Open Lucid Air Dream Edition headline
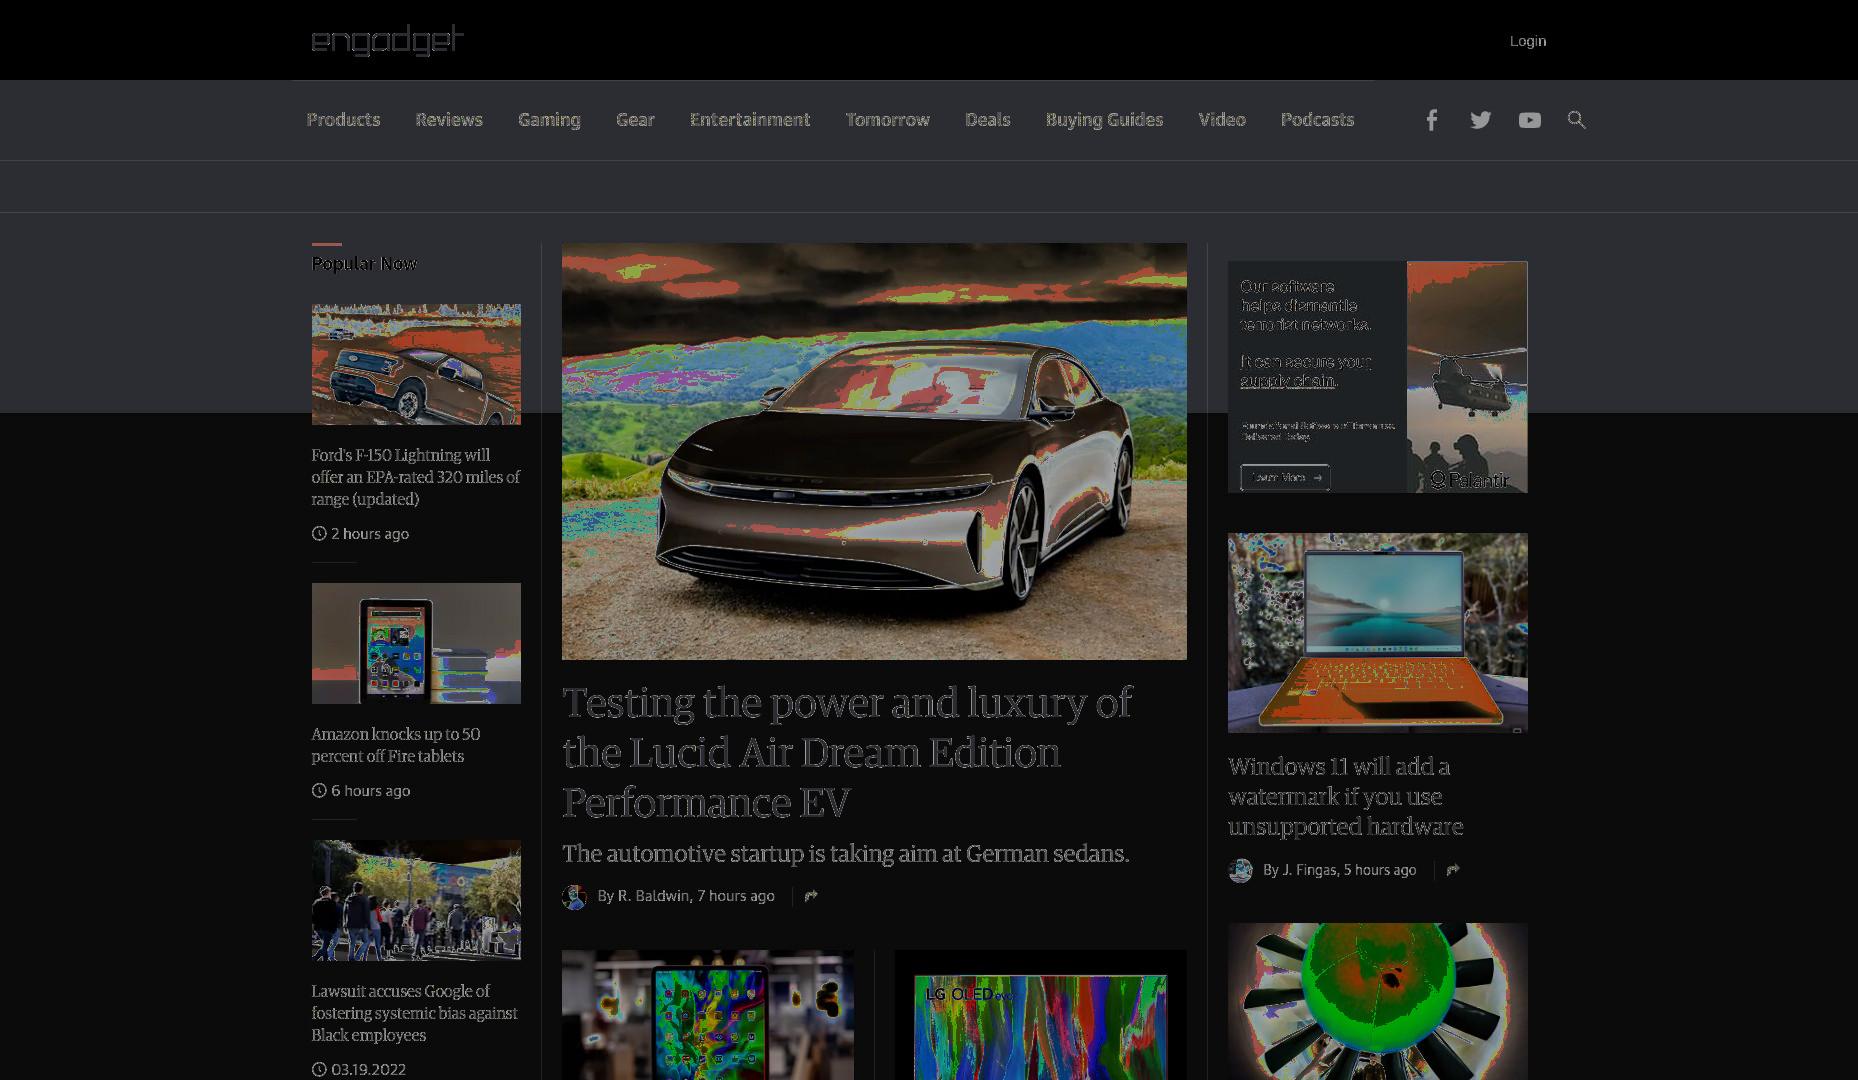The height and width of the screenshot is (1080, 1858). (847, 753)
